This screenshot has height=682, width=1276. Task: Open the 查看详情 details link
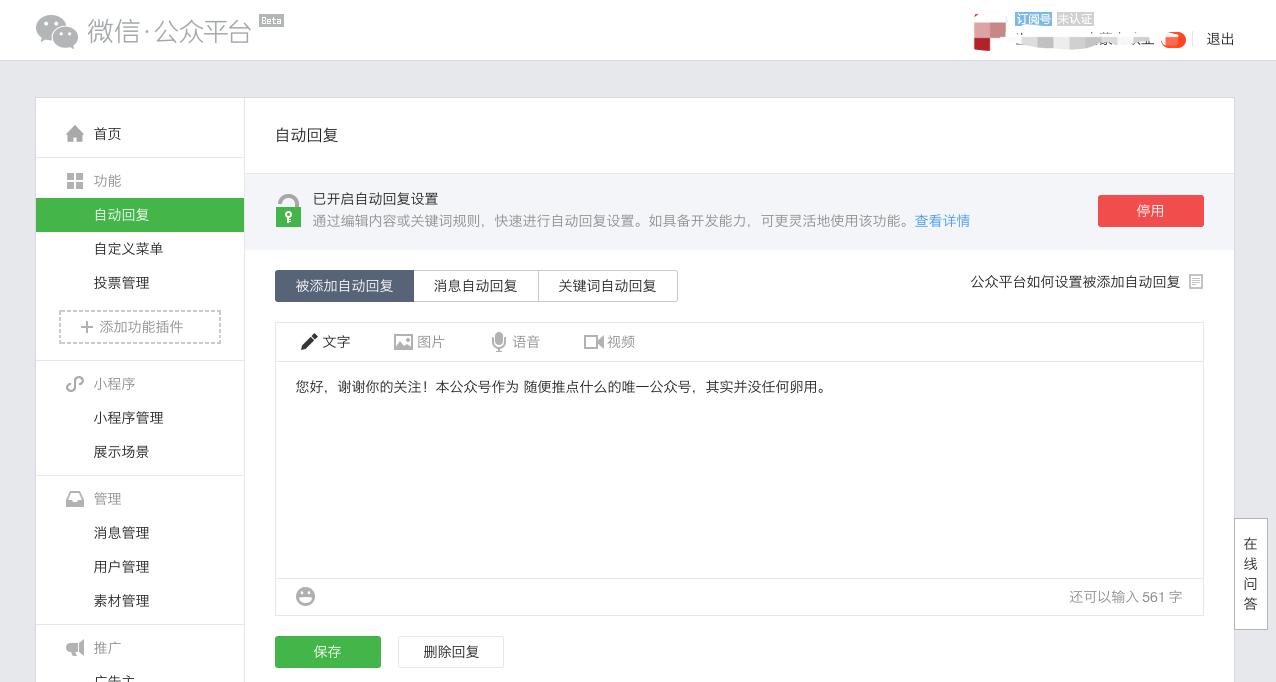(x=942, y=221)
